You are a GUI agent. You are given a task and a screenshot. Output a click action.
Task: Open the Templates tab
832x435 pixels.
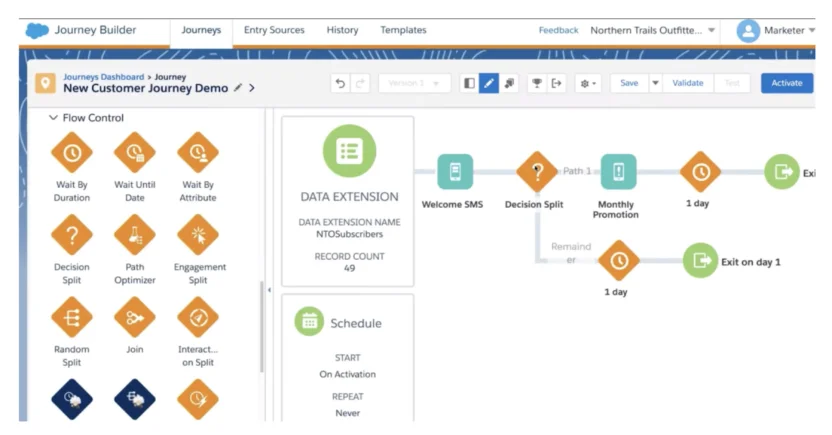403,30
